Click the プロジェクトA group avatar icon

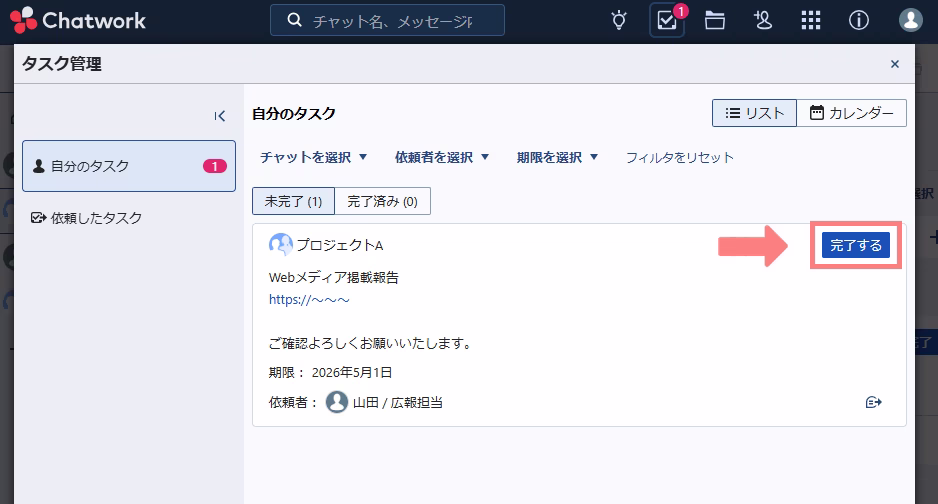pos(280,245)
